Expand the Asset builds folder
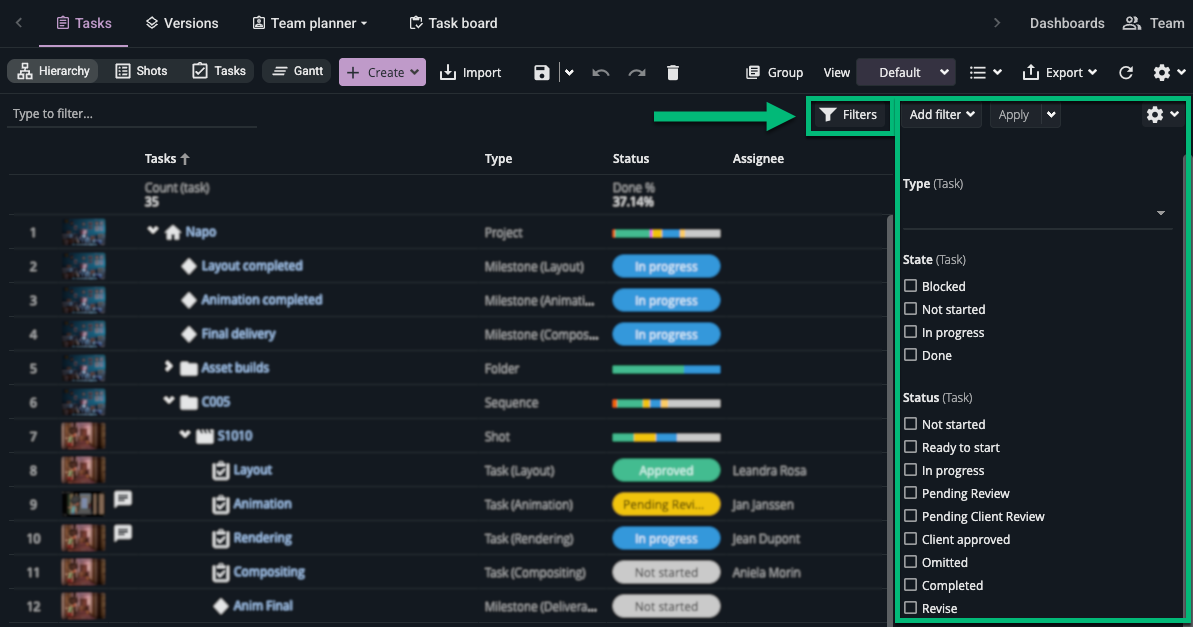The image size is (1193, 627). (169, 367)
